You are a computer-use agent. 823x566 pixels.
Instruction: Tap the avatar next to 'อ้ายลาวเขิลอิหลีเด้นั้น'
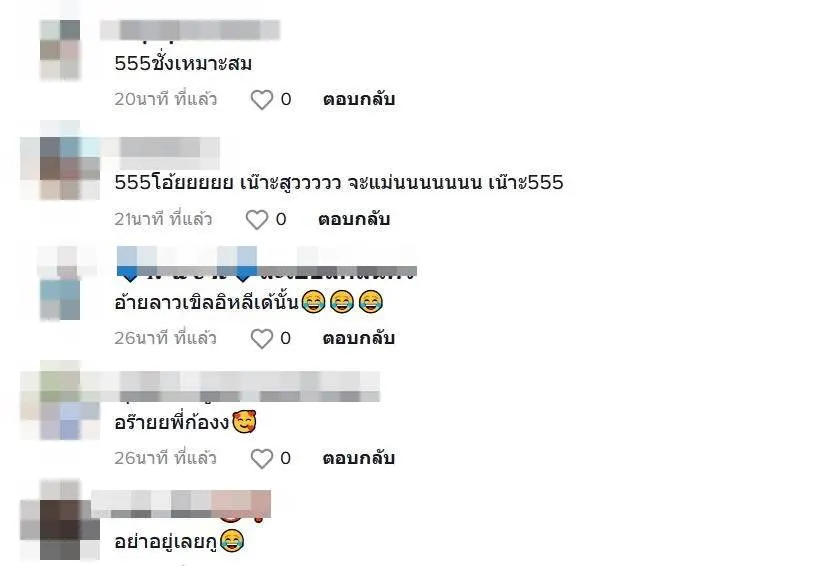60,288
